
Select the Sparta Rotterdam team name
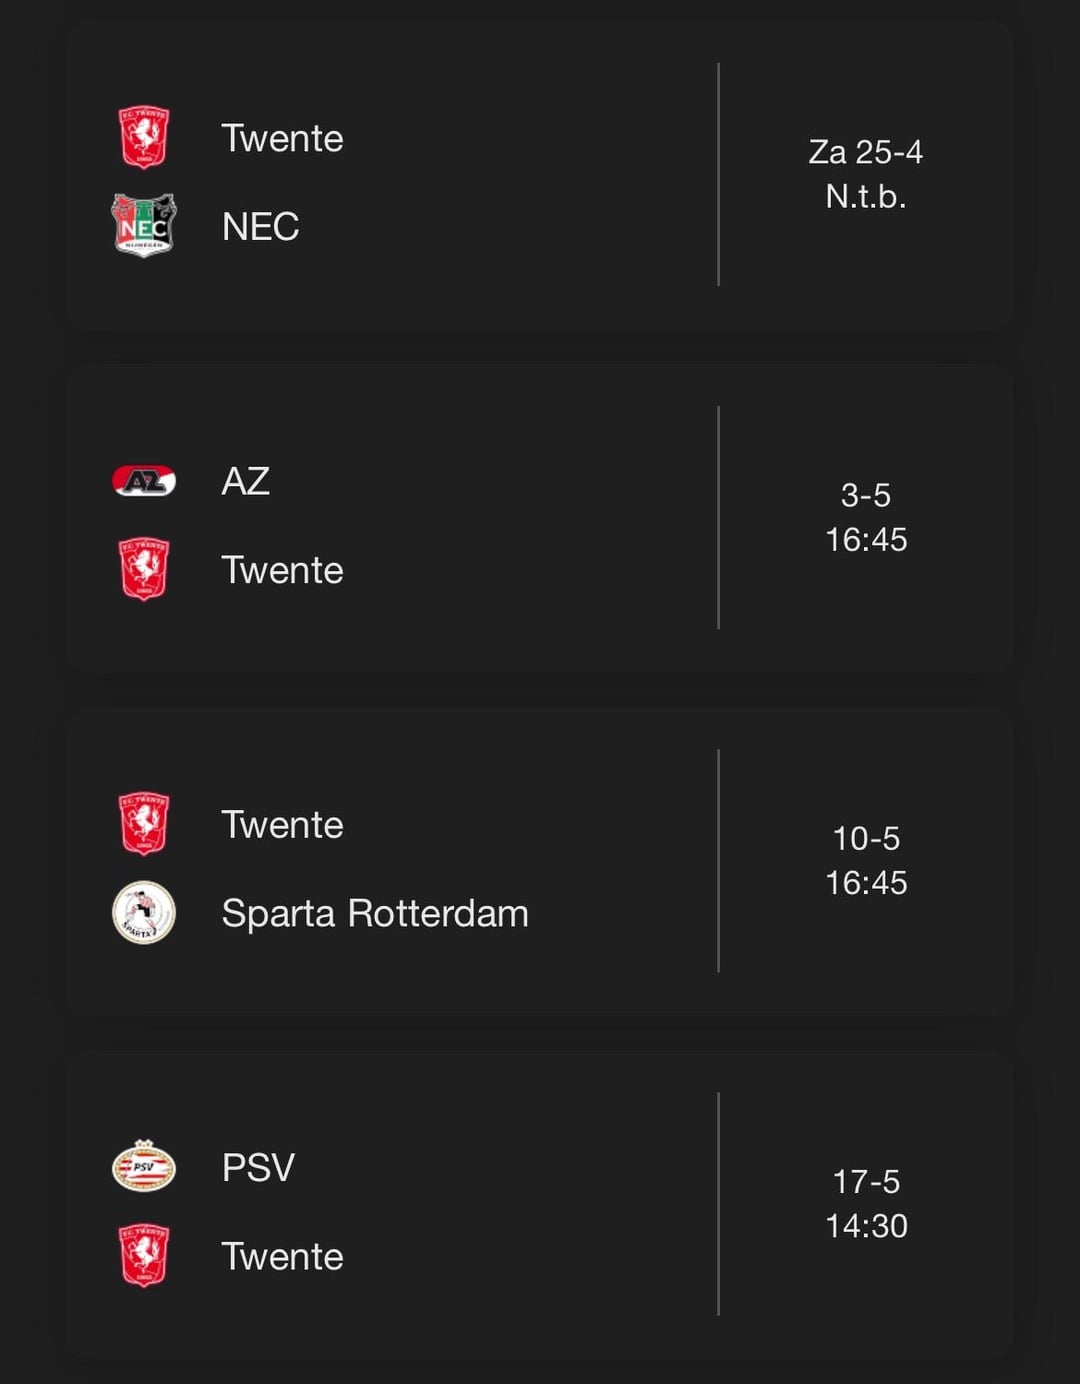pos(374,914)
